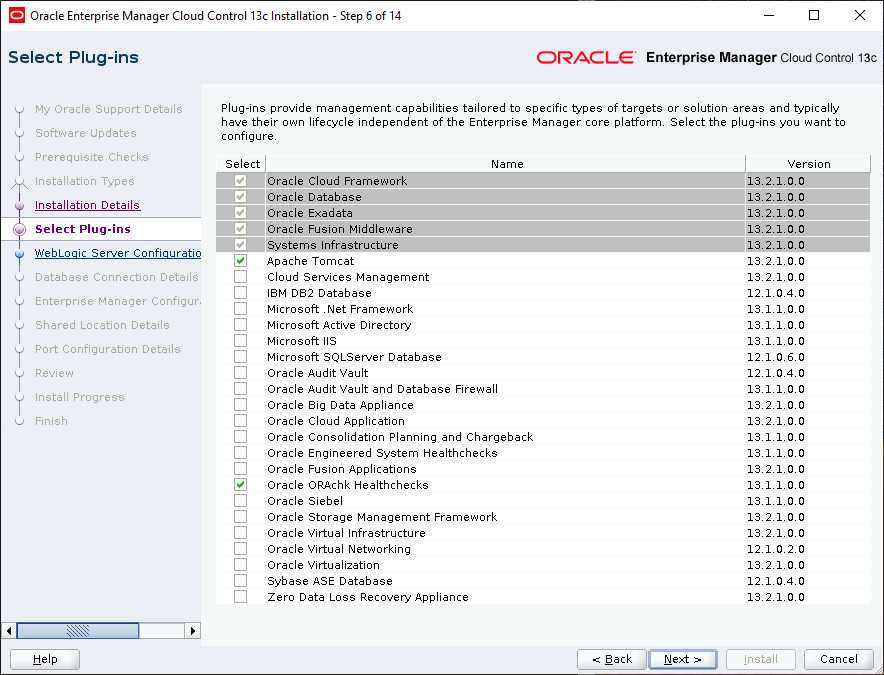
Task: Minimize the installer window
Action: click(769, 15)
